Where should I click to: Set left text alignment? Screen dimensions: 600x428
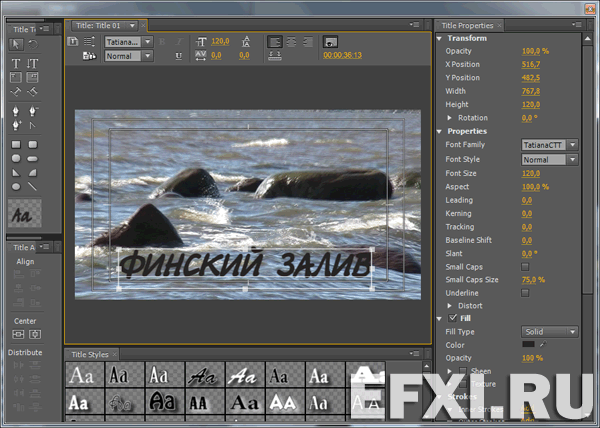coord(275,41)
